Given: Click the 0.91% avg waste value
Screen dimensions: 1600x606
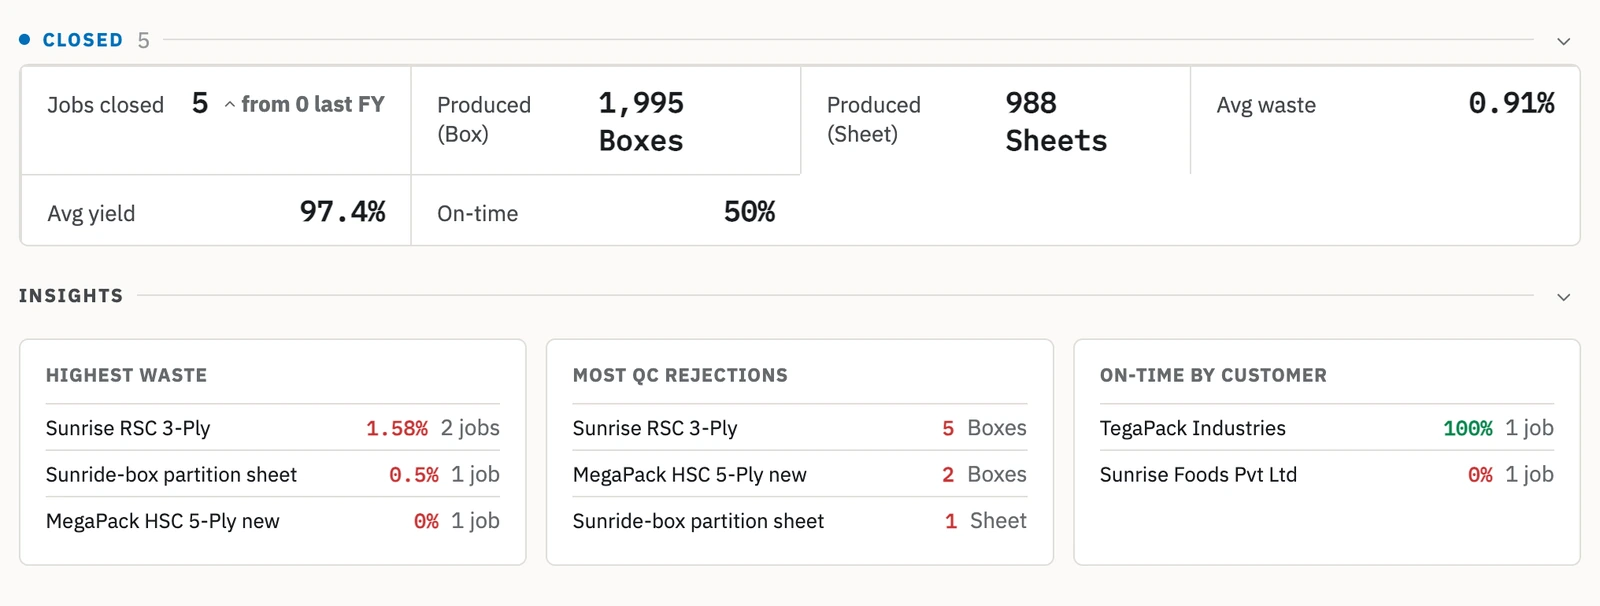Looking at the screenshot, I should click(1511, 103).
